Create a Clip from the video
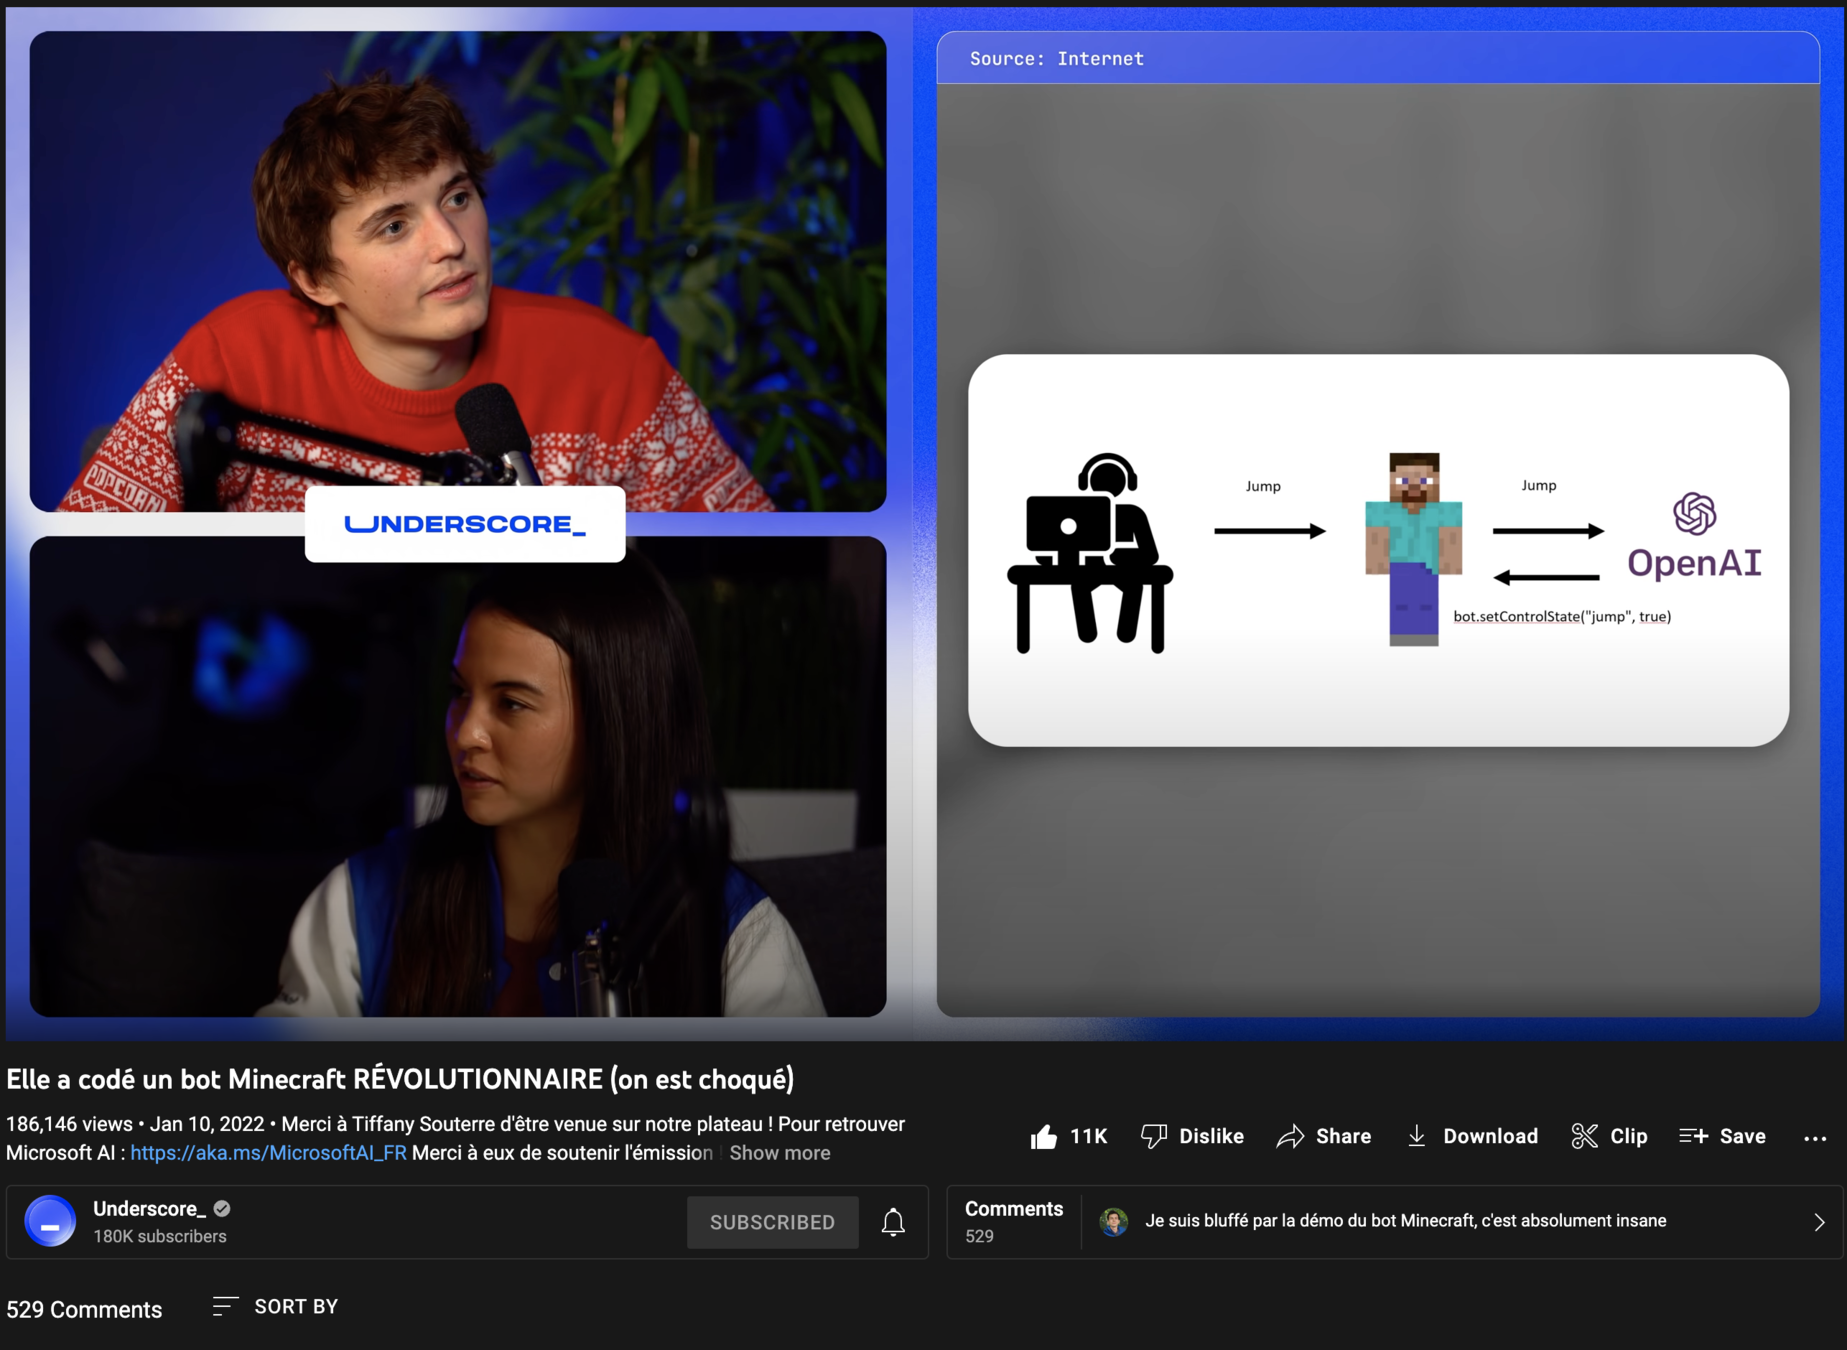Image resolution: width=1847 pixels, height=1350 pixels. 1609,1136
